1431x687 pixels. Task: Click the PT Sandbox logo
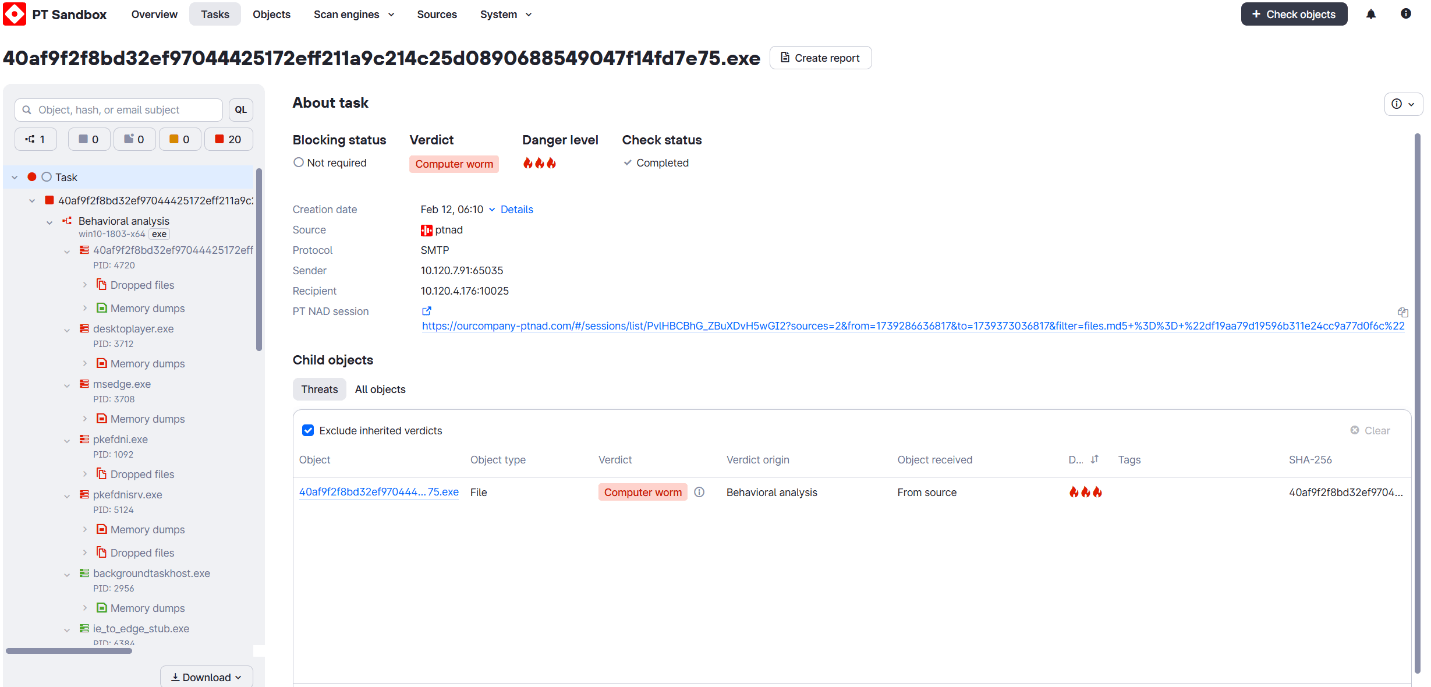[14, 14]
